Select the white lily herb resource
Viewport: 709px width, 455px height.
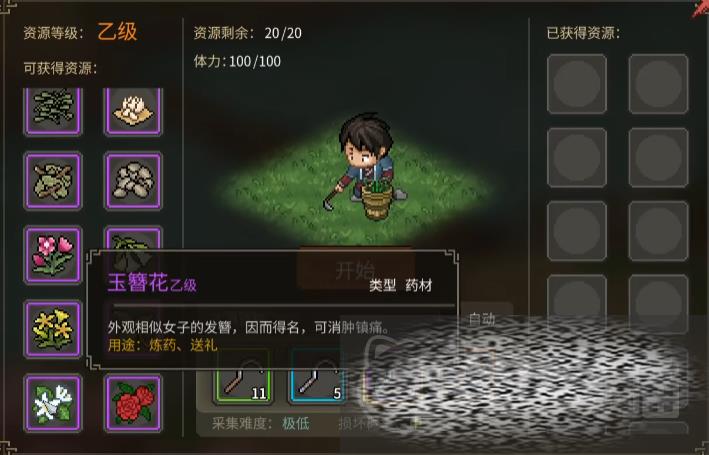[53, 403]
